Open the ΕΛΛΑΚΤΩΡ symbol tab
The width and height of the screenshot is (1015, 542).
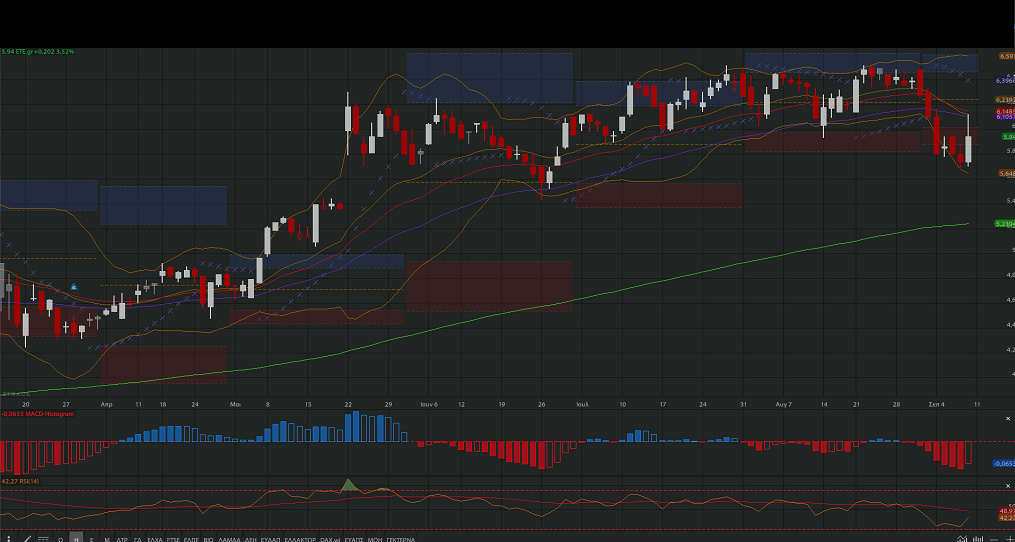click(300, 539)
